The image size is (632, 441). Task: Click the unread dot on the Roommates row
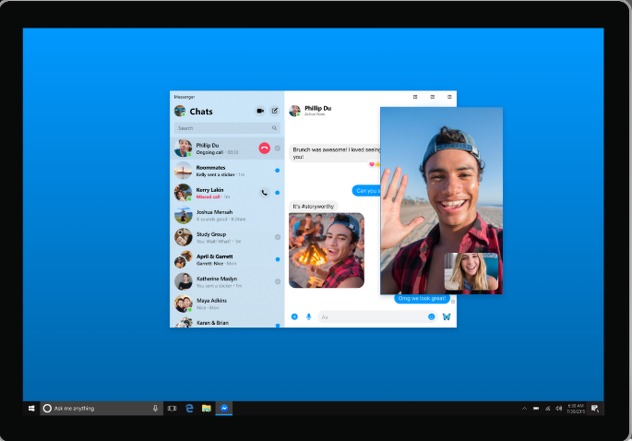click(x=277, y=171)
